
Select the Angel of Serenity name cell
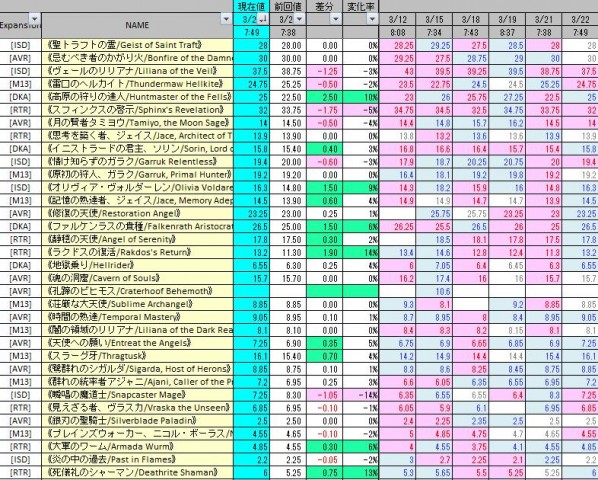tap(137, 239)
